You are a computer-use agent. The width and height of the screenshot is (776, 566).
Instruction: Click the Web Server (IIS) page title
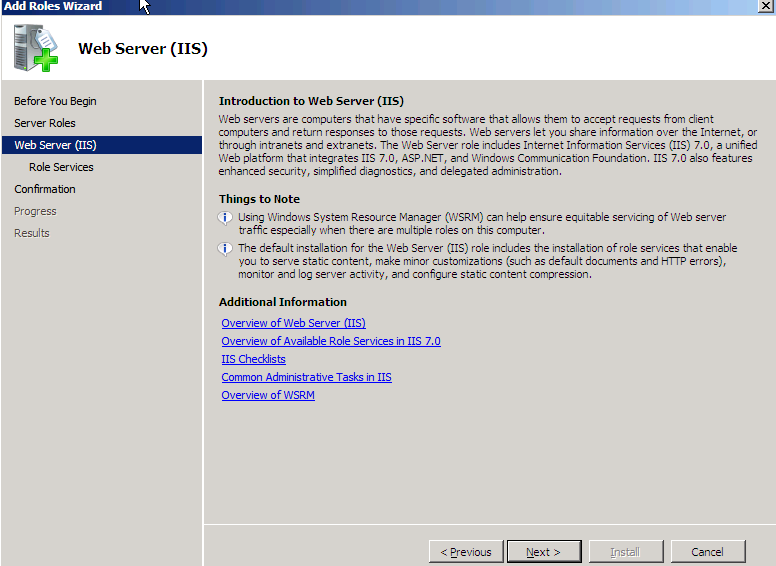143,48
